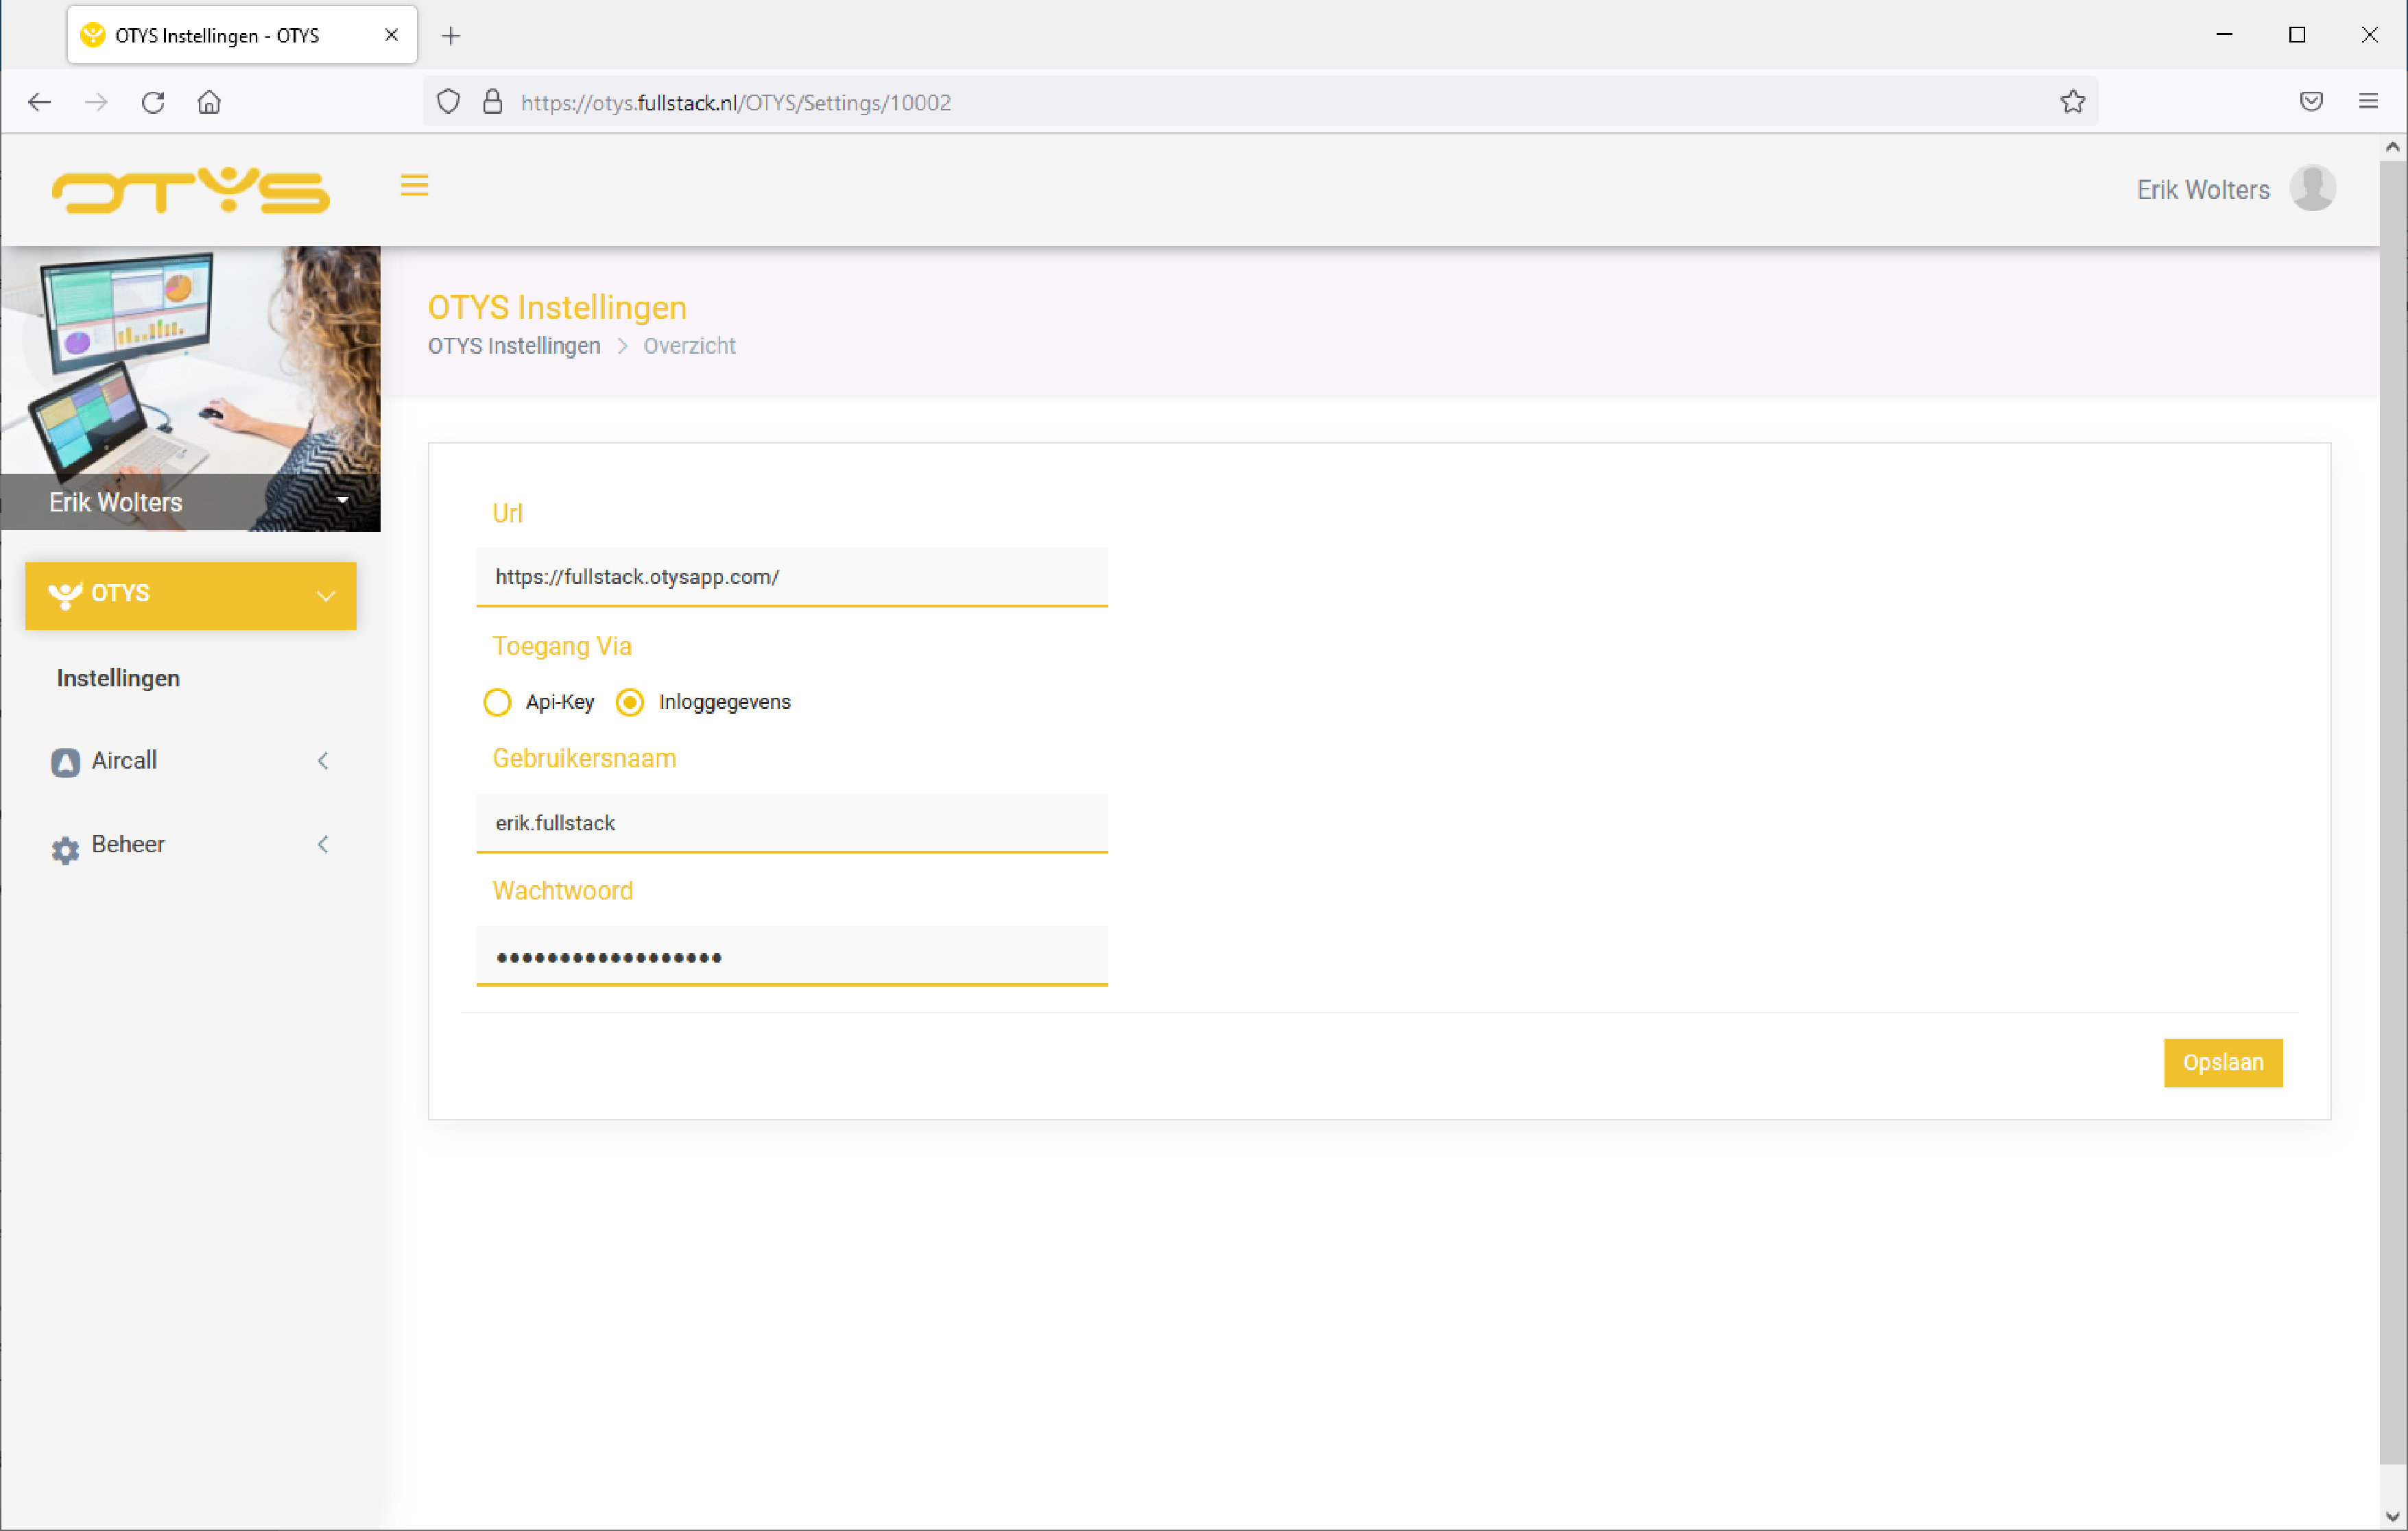Click the Opslaan save button
Screen dimensions: 2408x1531
[2222, 1063]
